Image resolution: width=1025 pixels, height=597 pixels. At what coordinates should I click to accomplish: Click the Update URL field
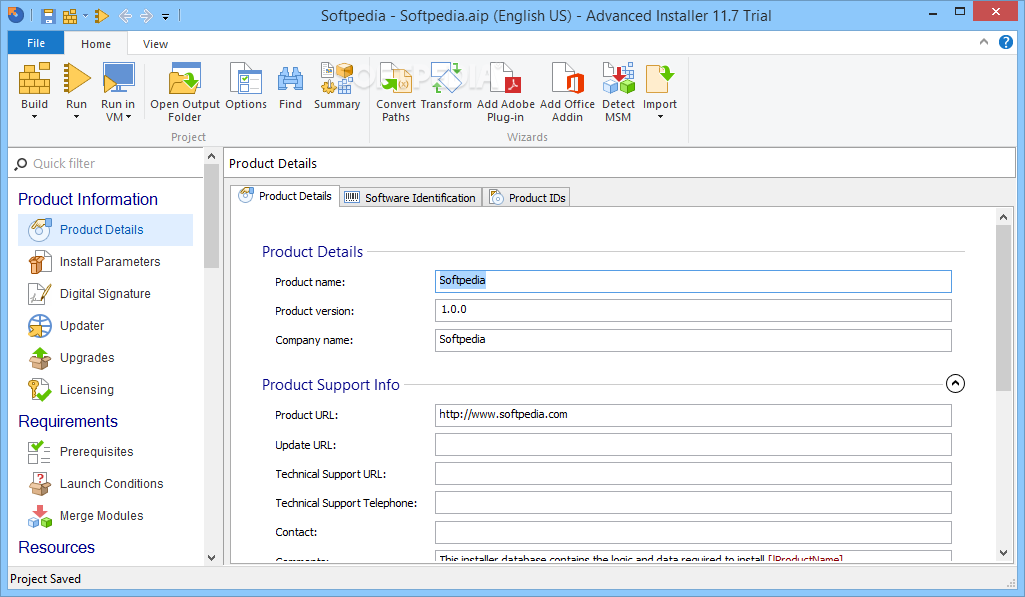pyautogui.click(x=693, y=445)
